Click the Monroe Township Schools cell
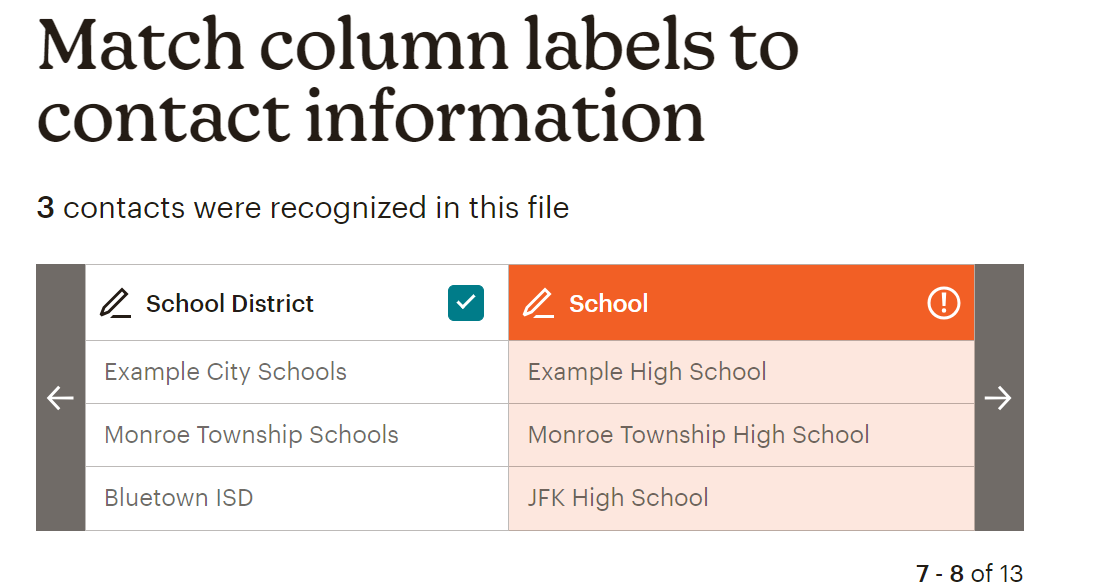 pyautogui.click(x=252, y=435)
